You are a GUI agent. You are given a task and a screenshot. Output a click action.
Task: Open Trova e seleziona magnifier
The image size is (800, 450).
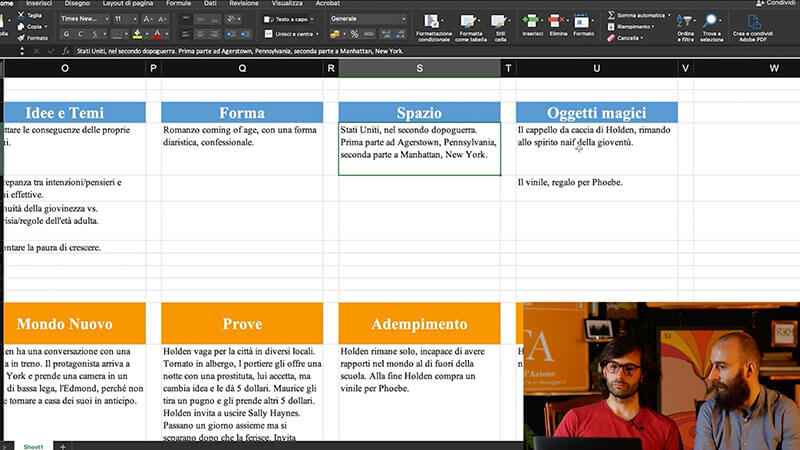point(712,28)
